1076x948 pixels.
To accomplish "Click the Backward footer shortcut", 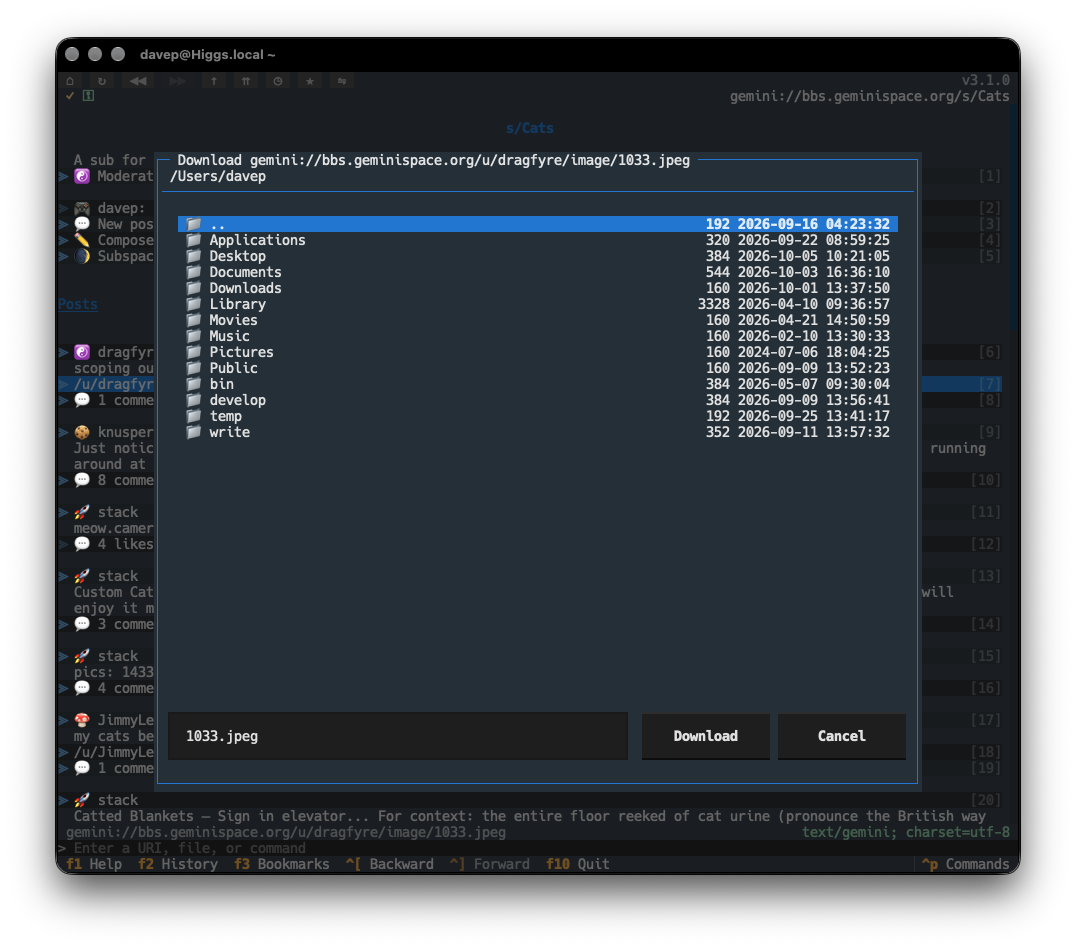I will point(389,864).
